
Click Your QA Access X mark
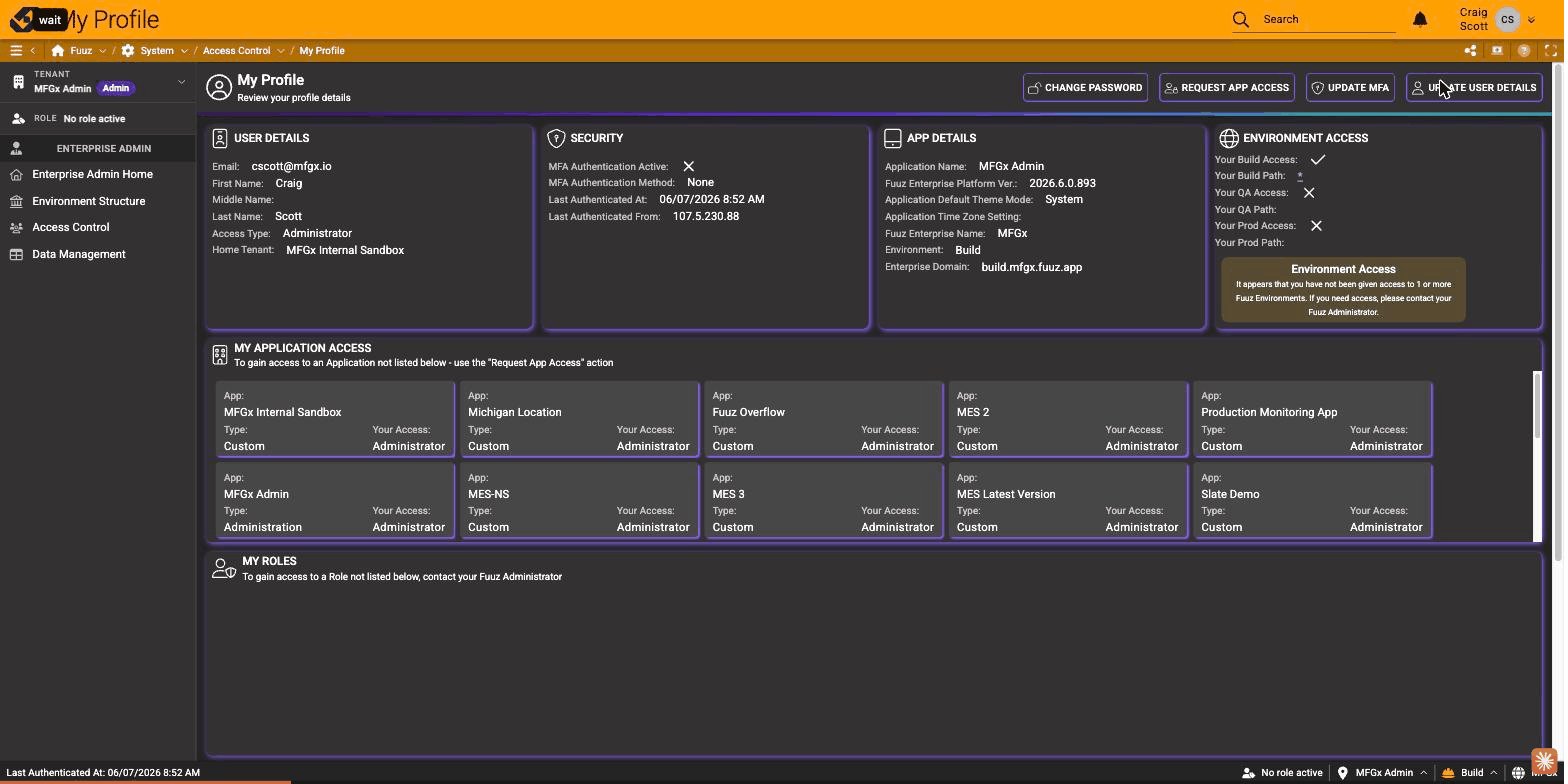click(x=1309, y=192)
